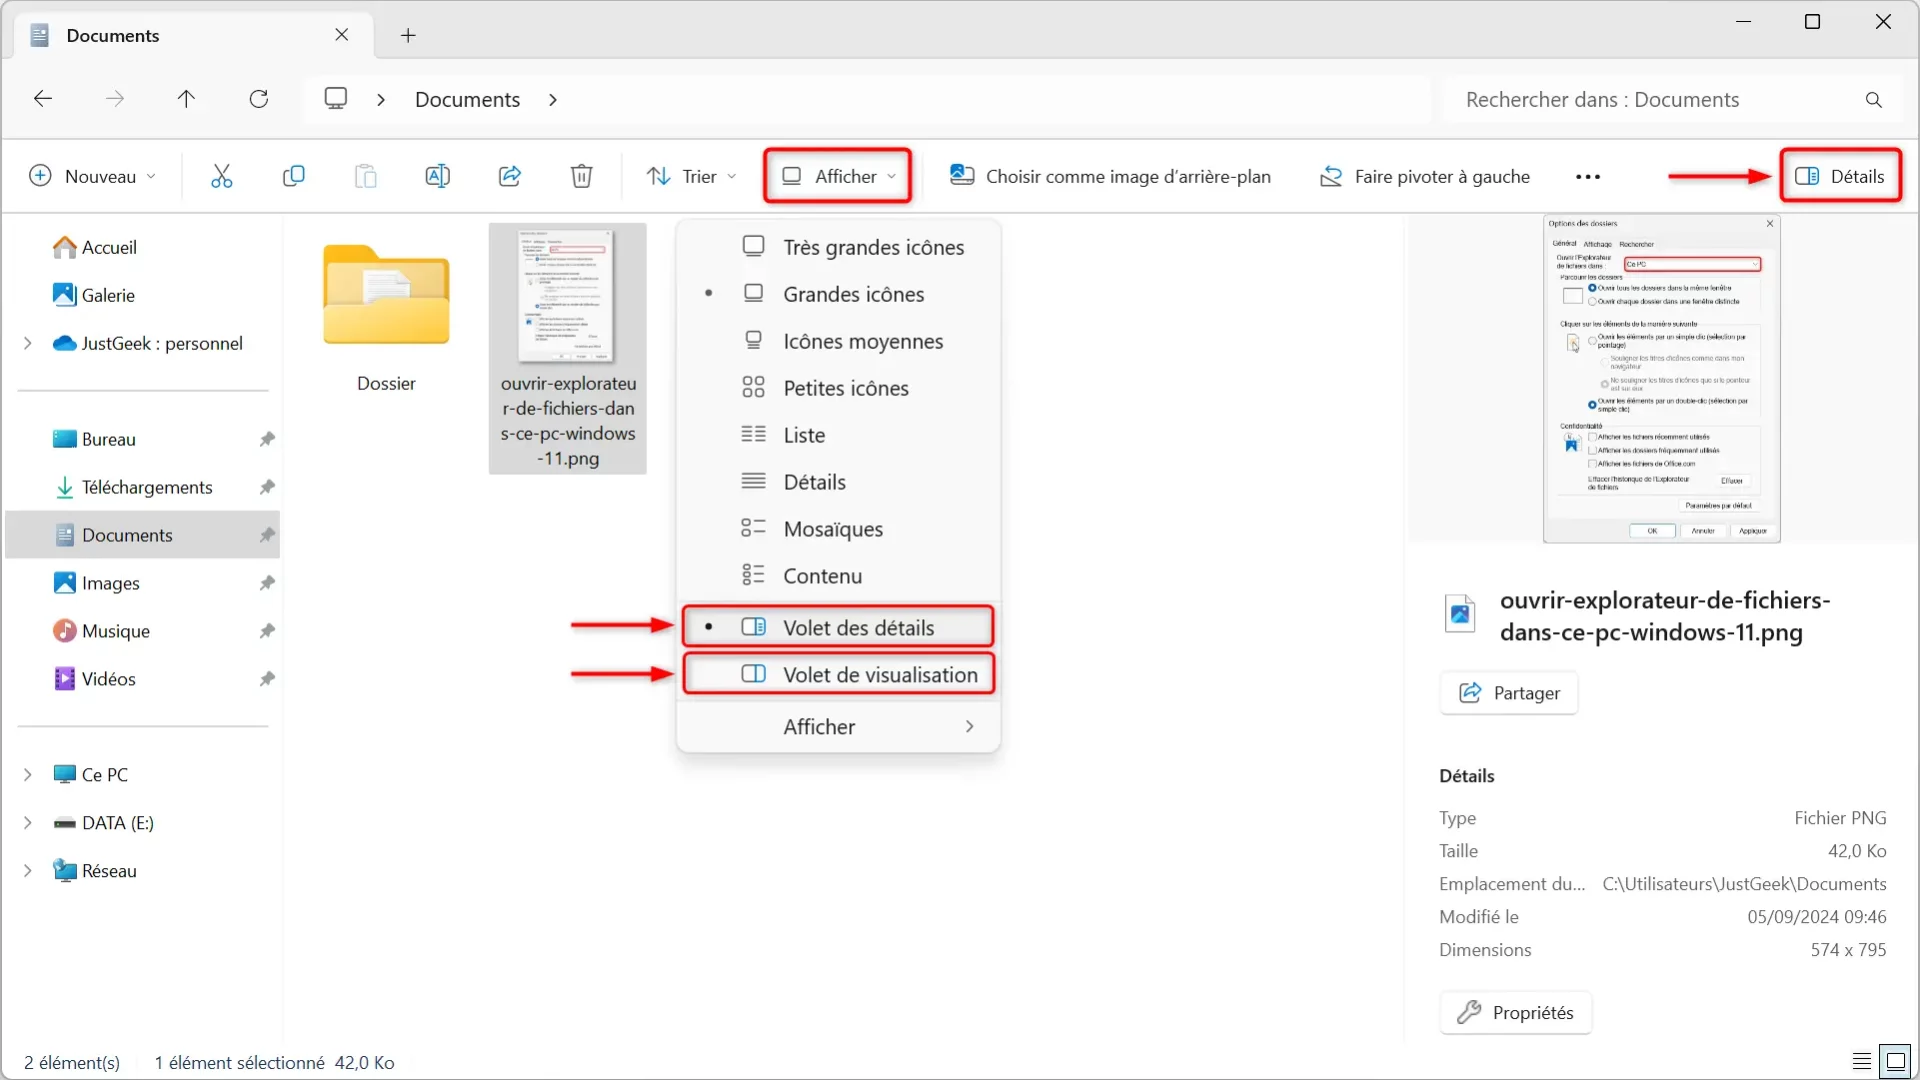Expand DATA (E:) tree node
This screenshot has width=1920, height=1080.
click(x=27, y=823)
